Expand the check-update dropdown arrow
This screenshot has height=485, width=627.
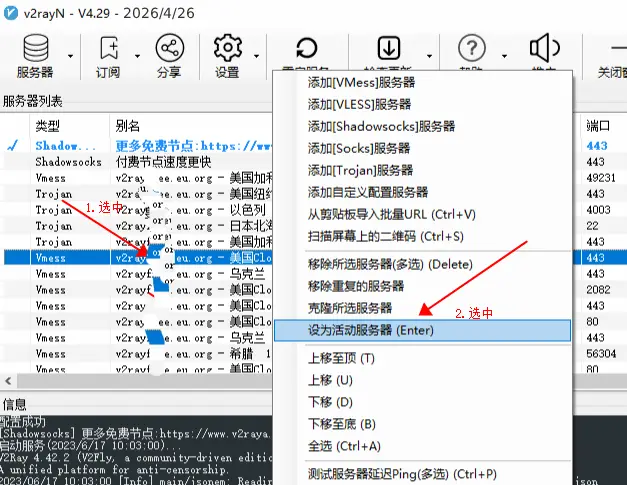tap(429, 56)
